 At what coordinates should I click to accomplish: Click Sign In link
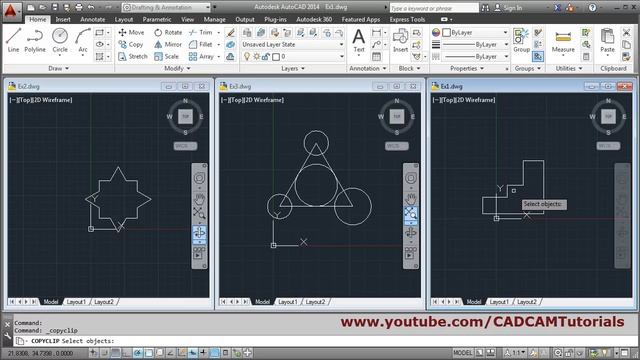pos(513,8)
